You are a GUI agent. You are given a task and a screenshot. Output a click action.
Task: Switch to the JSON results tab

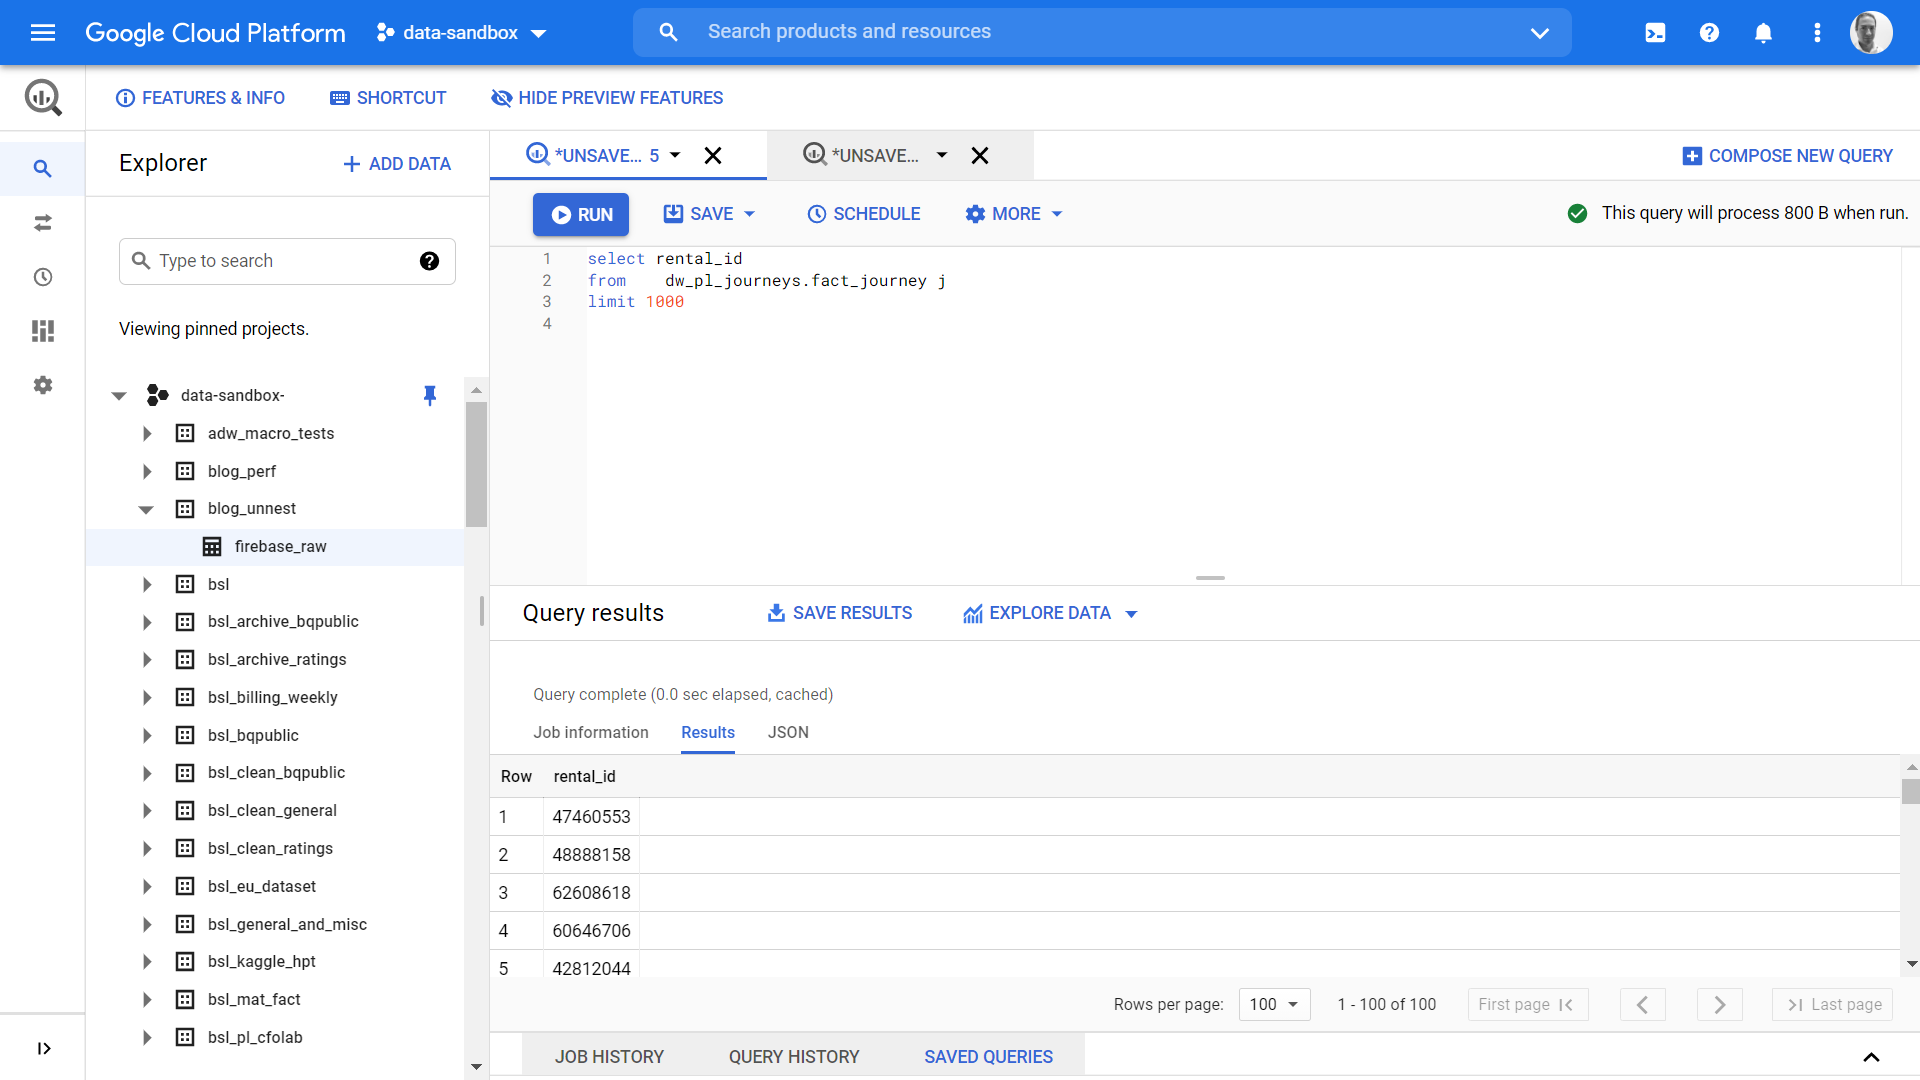(788, 733)
